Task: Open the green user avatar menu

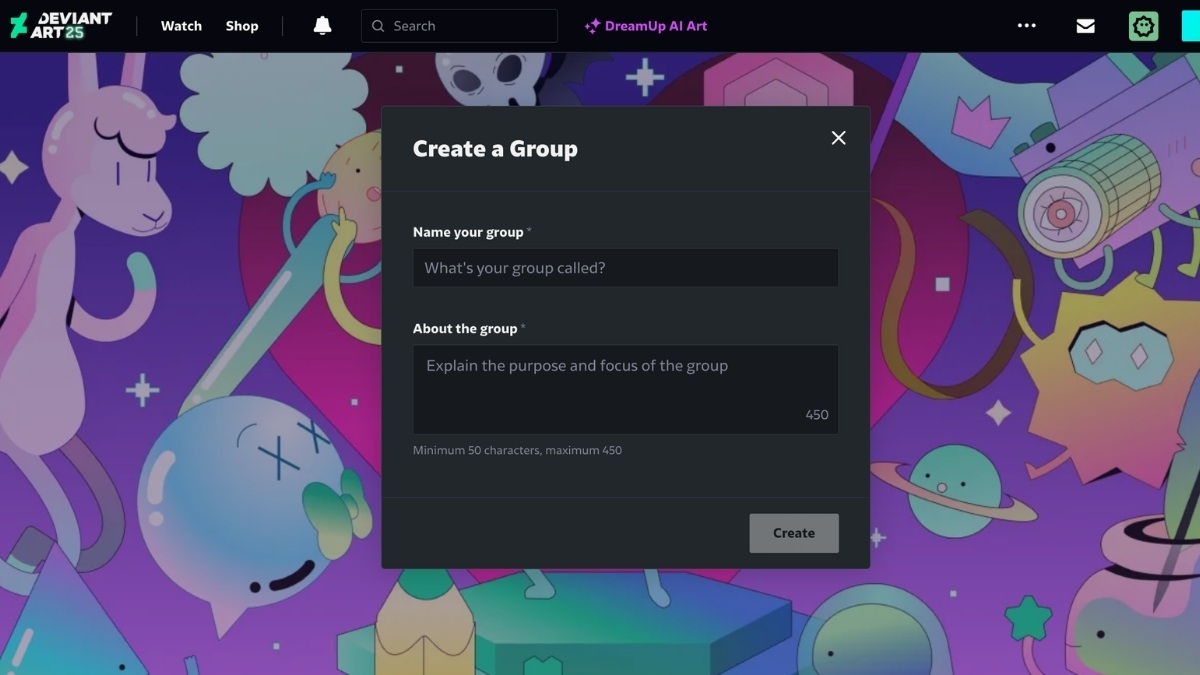Action: 1143,26
